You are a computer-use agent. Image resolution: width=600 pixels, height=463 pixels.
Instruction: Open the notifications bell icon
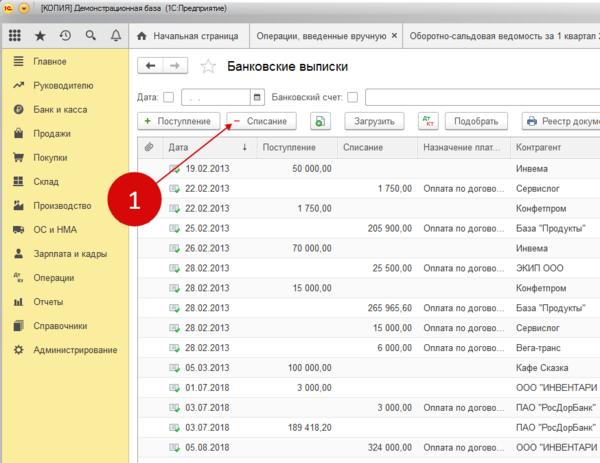pos(116,36)
